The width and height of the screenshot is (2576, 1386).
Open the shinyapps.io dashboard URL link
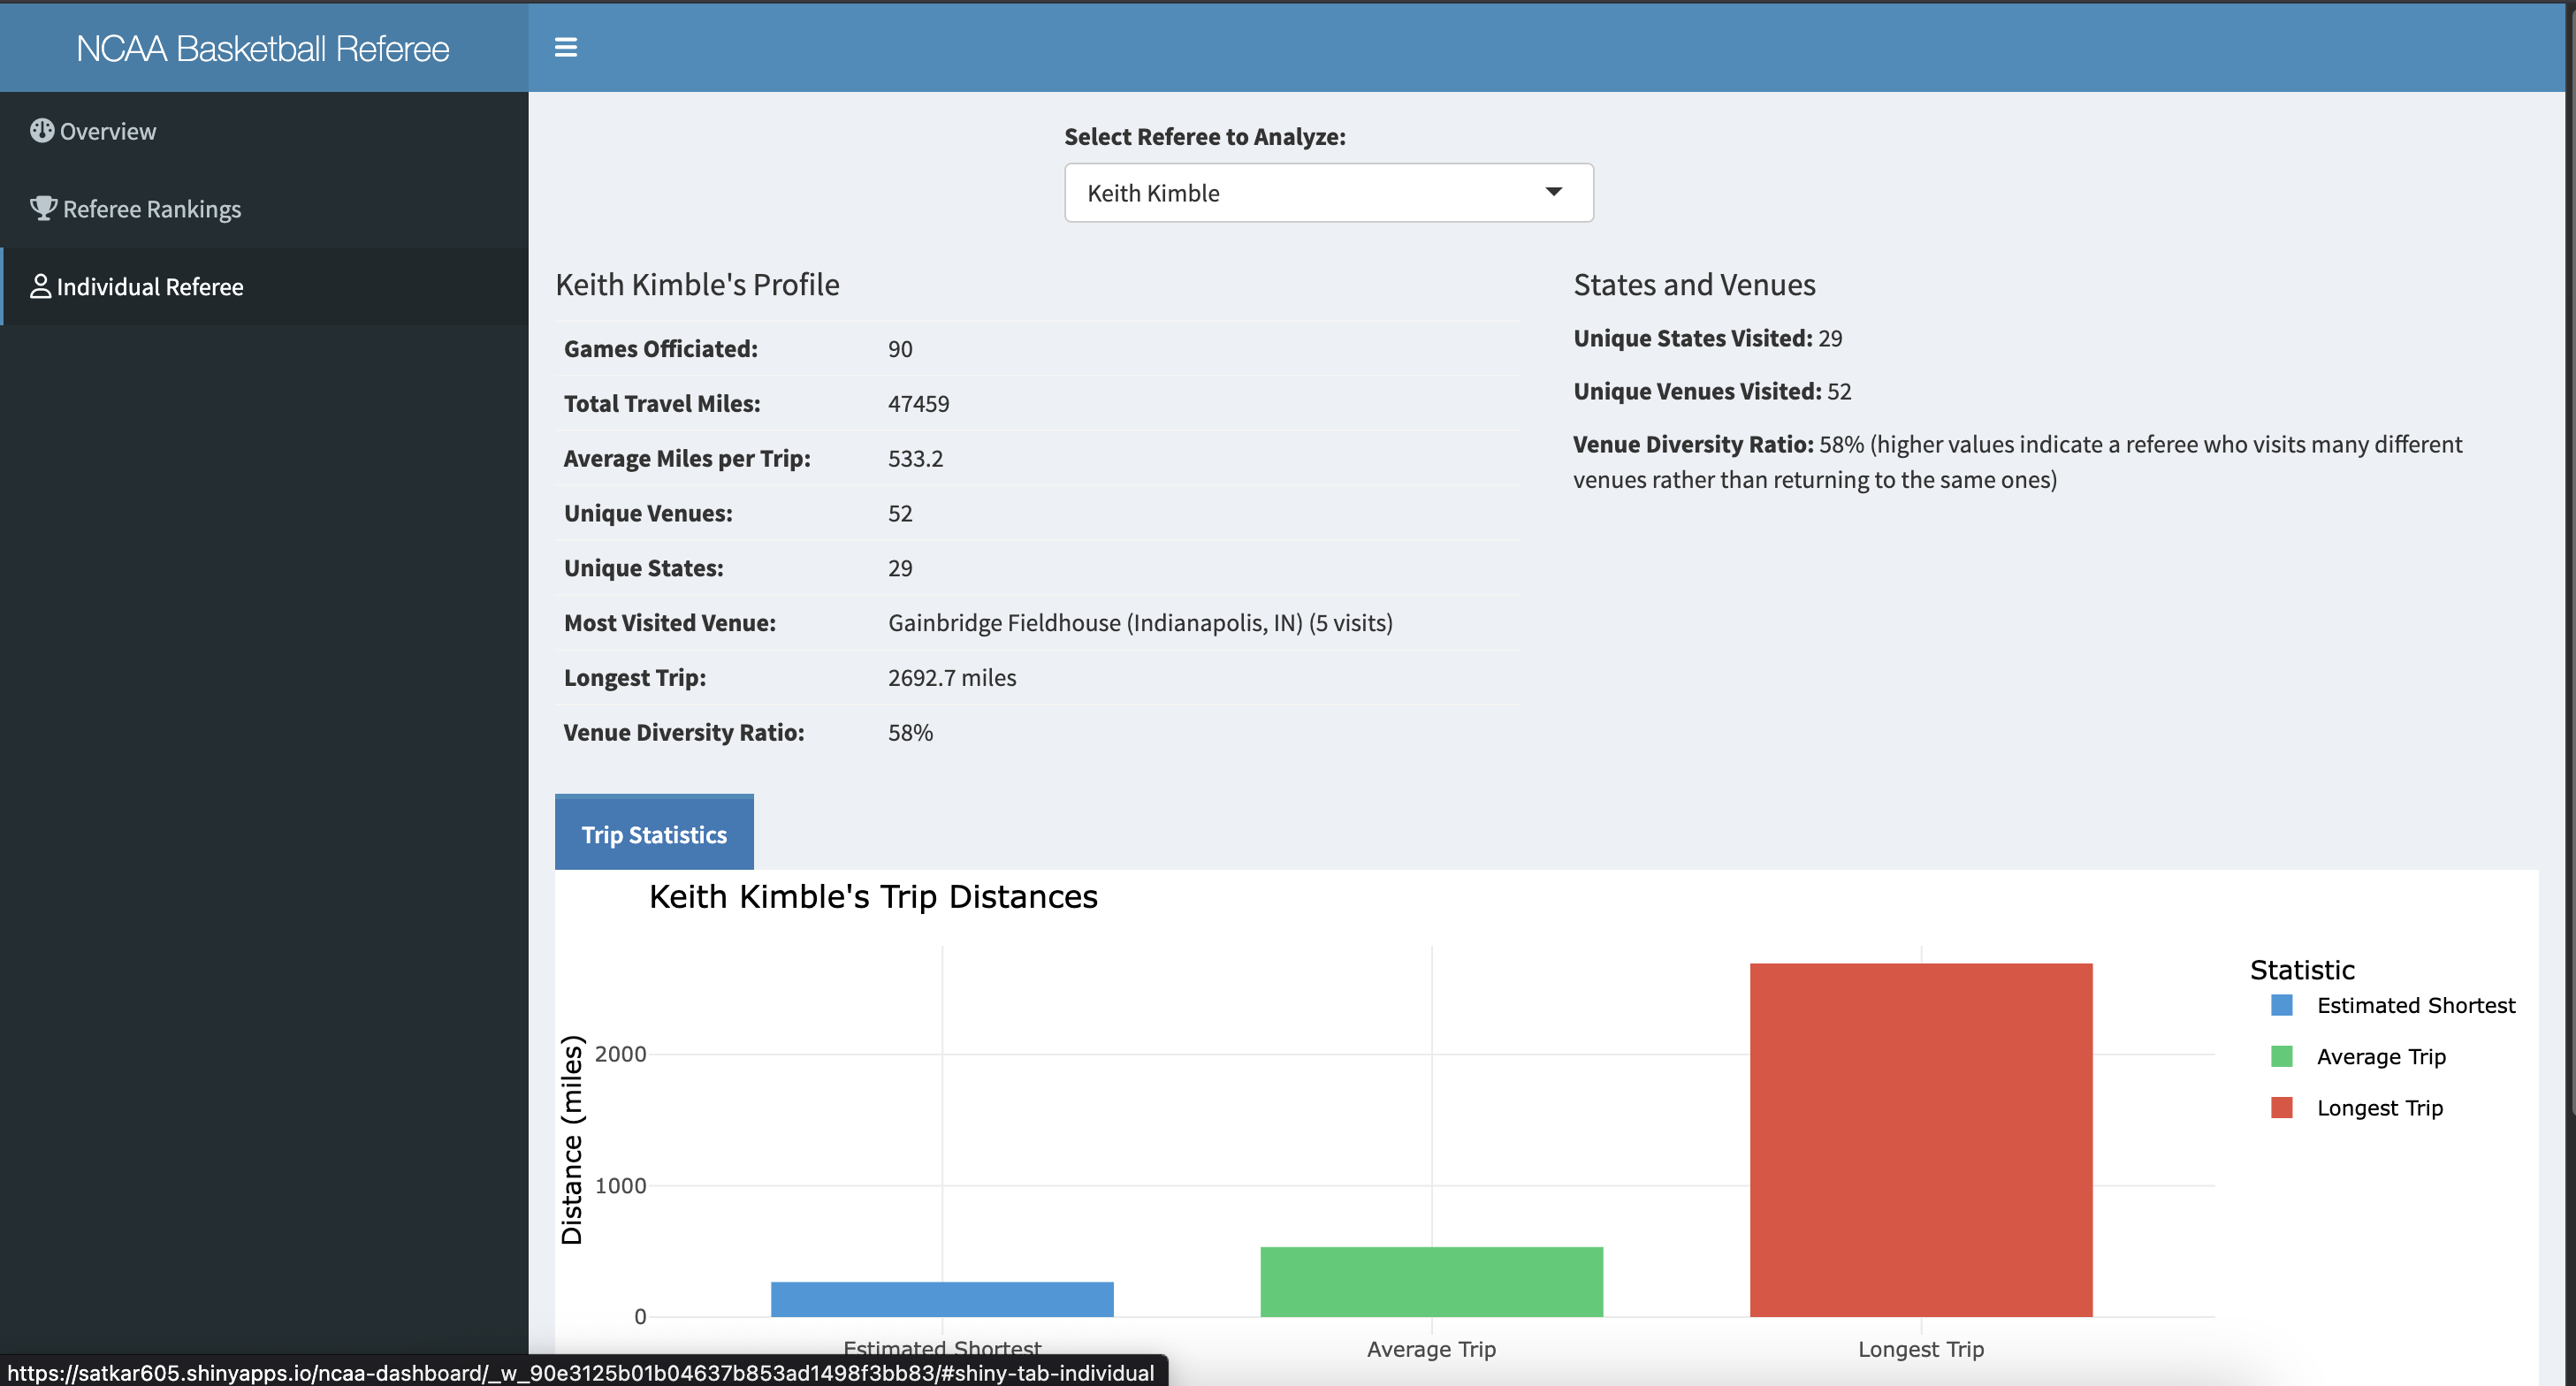580,1373
